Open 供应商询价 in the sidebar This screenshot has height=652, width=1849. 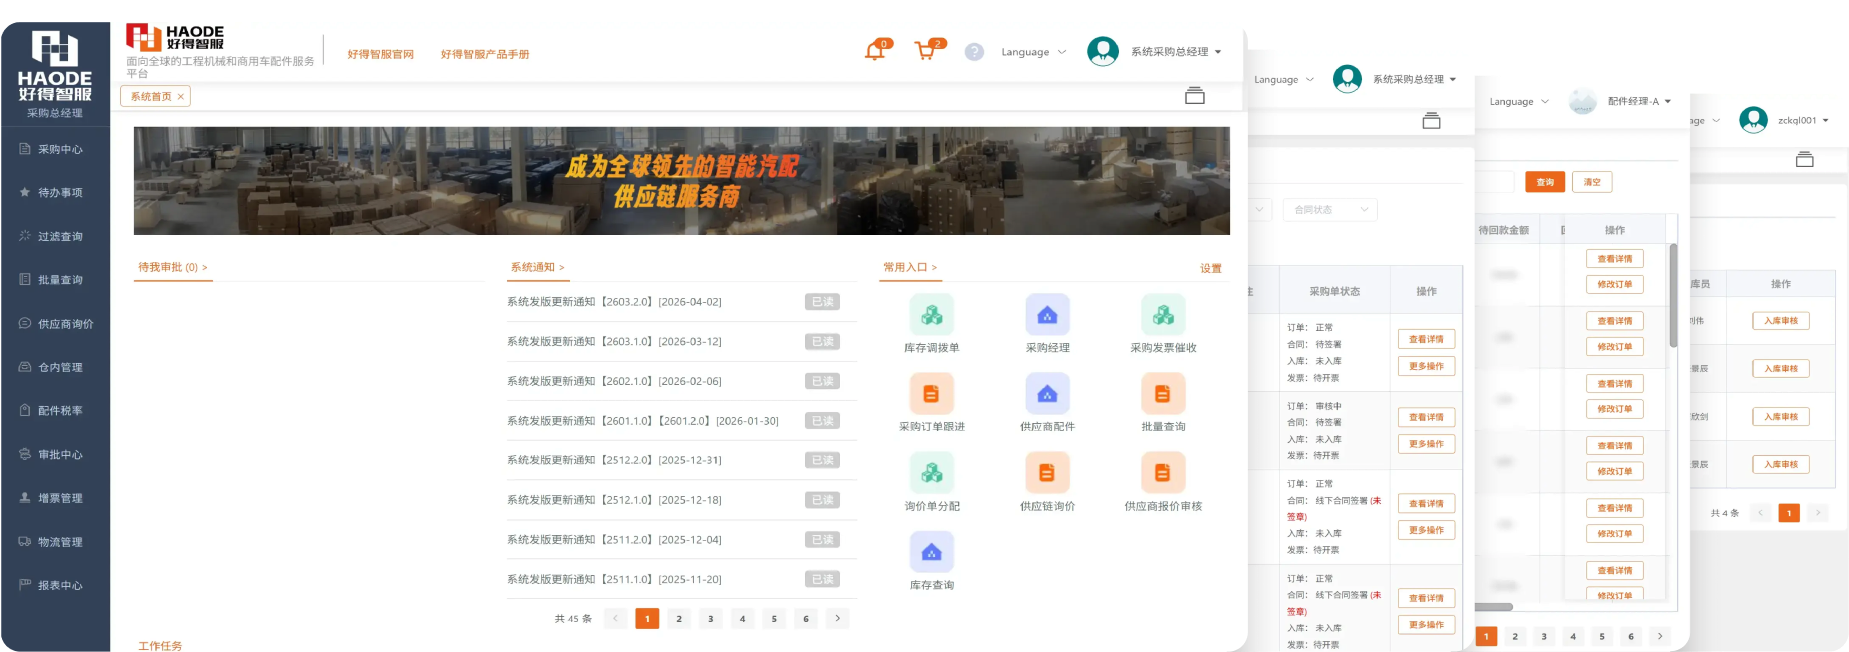pyautogui.click(x=55, y=324)
